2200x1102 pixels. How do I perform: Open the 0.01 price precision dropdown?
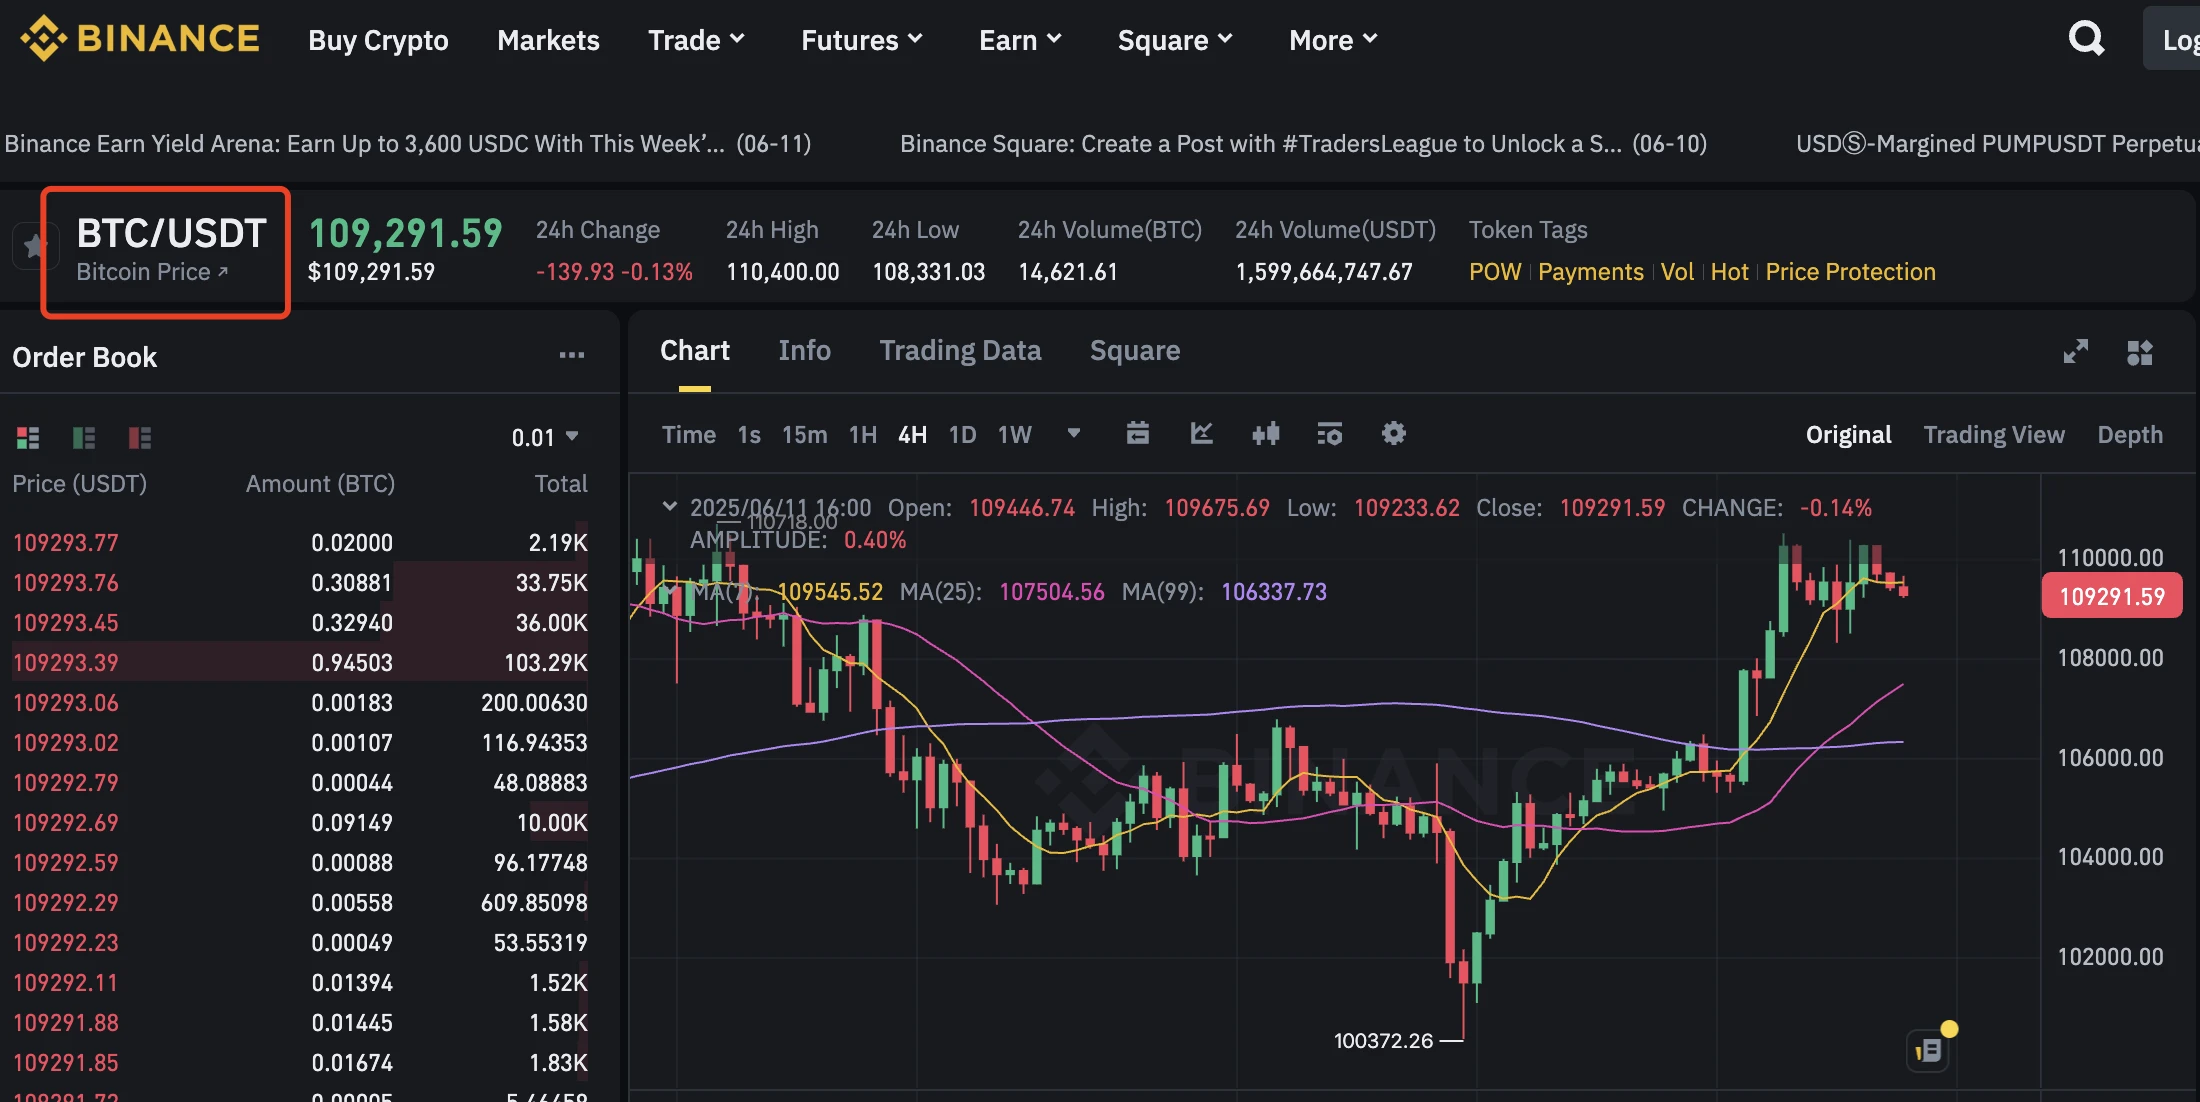545,437
